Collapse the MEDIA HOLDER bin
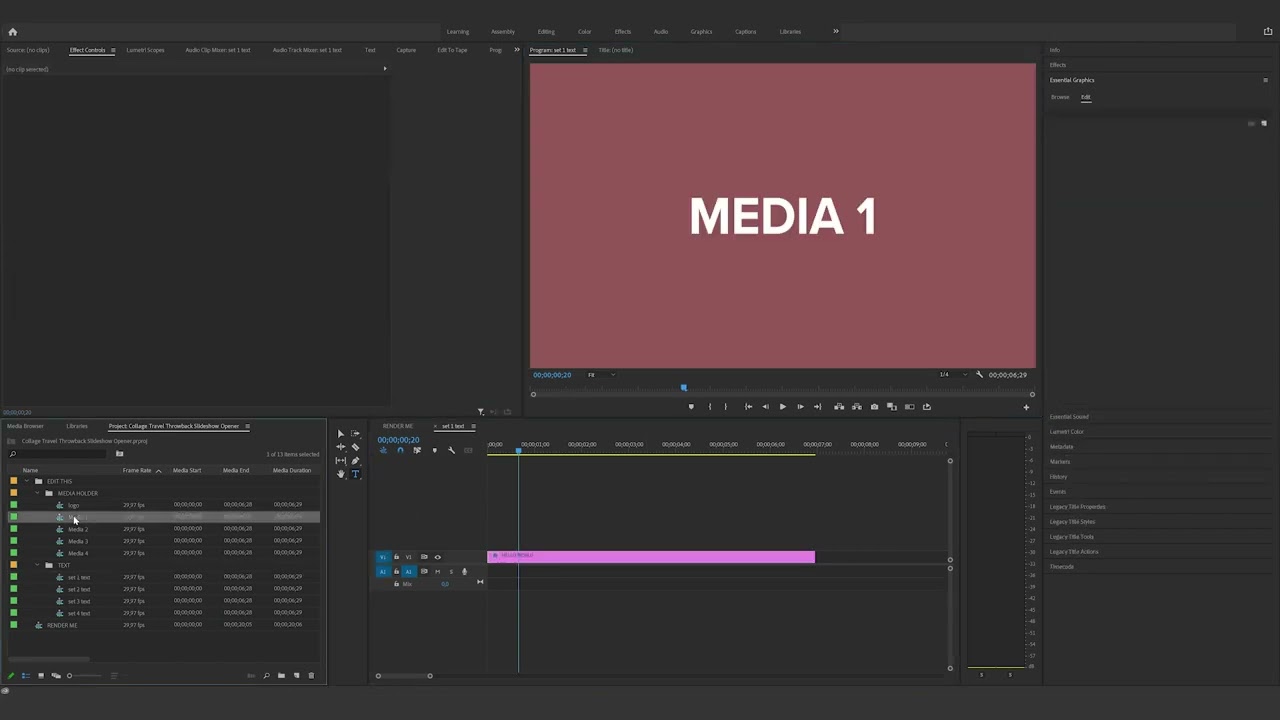The image size is (1280, 720). (37, 493)
